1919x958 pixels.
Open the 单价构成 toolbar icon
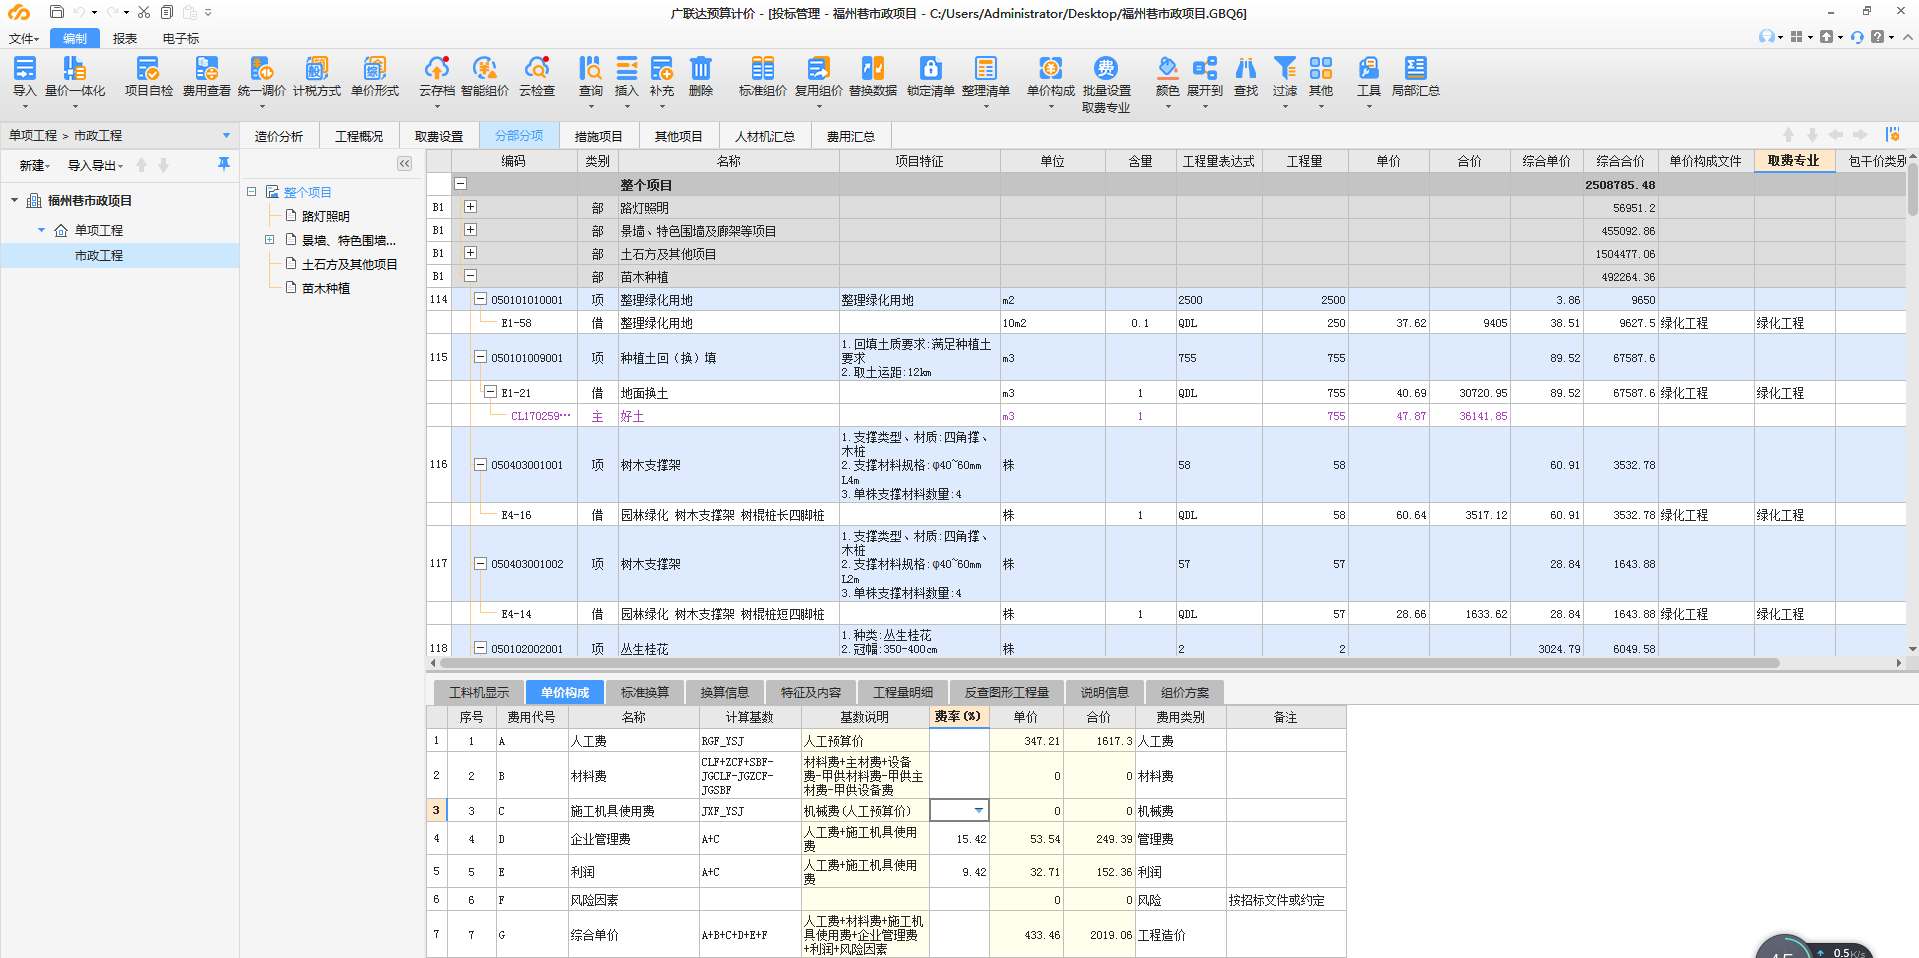pyautogui.click(x=1050, y=77)
